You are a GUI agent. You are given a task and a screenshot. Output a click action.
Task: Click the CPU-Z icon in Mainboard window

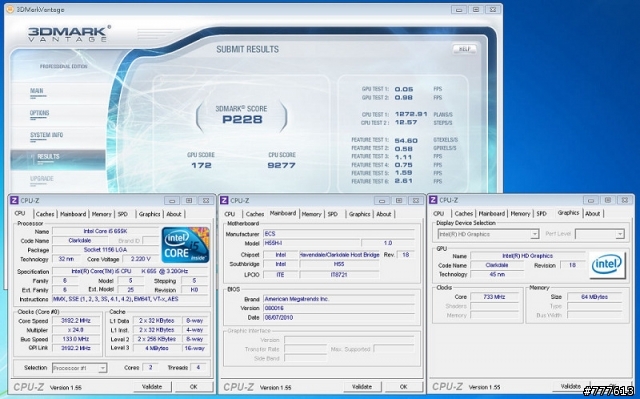pyautogui.click(x=224, y=200)
